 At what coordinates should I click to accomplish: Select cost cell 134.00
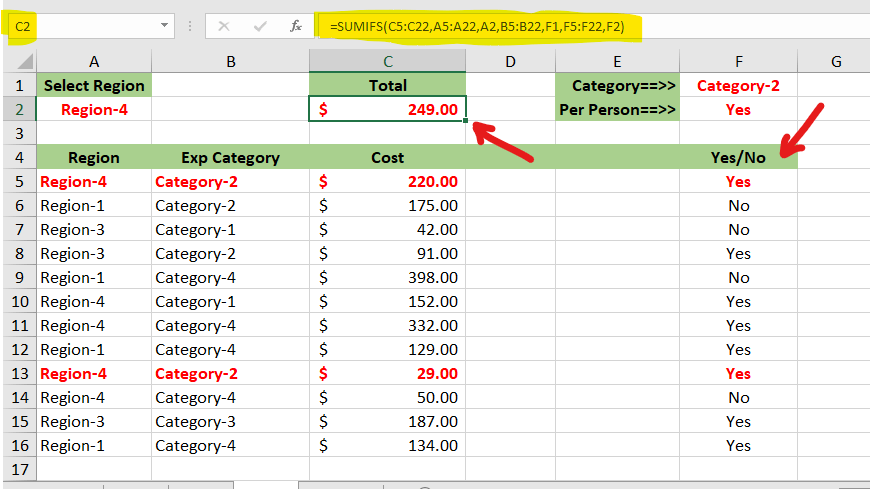click(x=387, y=445)
